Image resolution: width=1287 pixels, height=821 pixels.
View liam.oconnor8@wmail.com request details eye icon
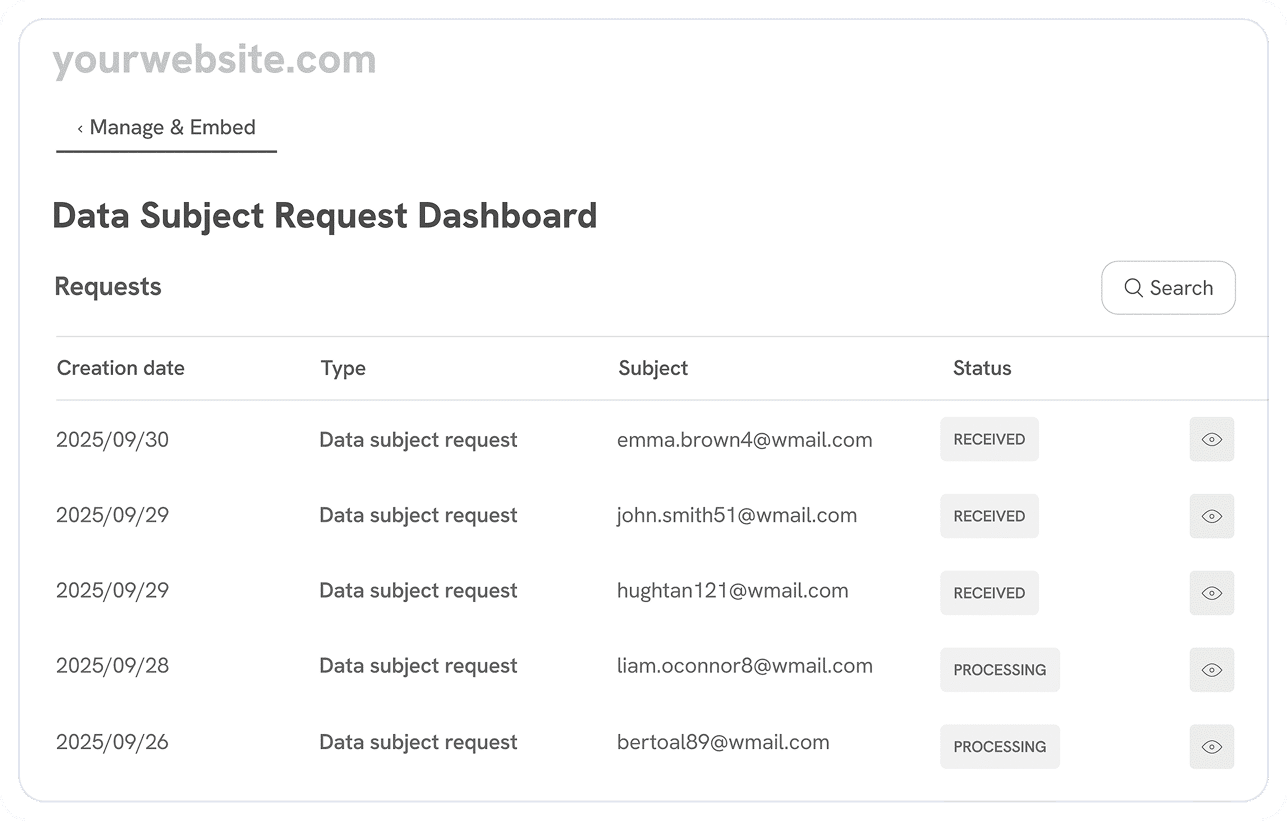pos(1211,670)
